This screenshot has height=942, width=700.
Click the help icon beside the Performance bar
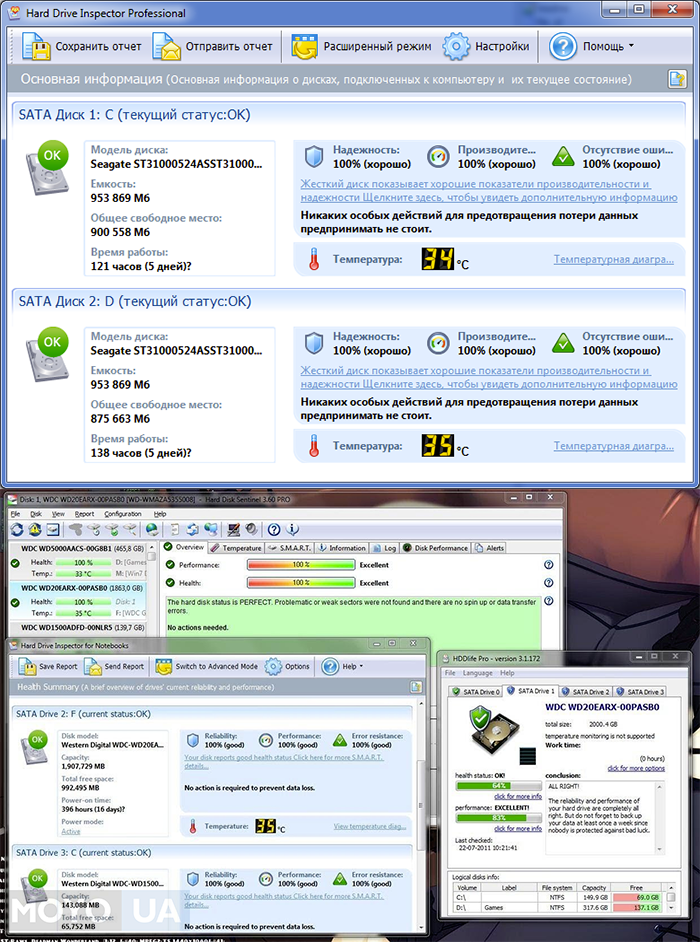click(548, 565)
